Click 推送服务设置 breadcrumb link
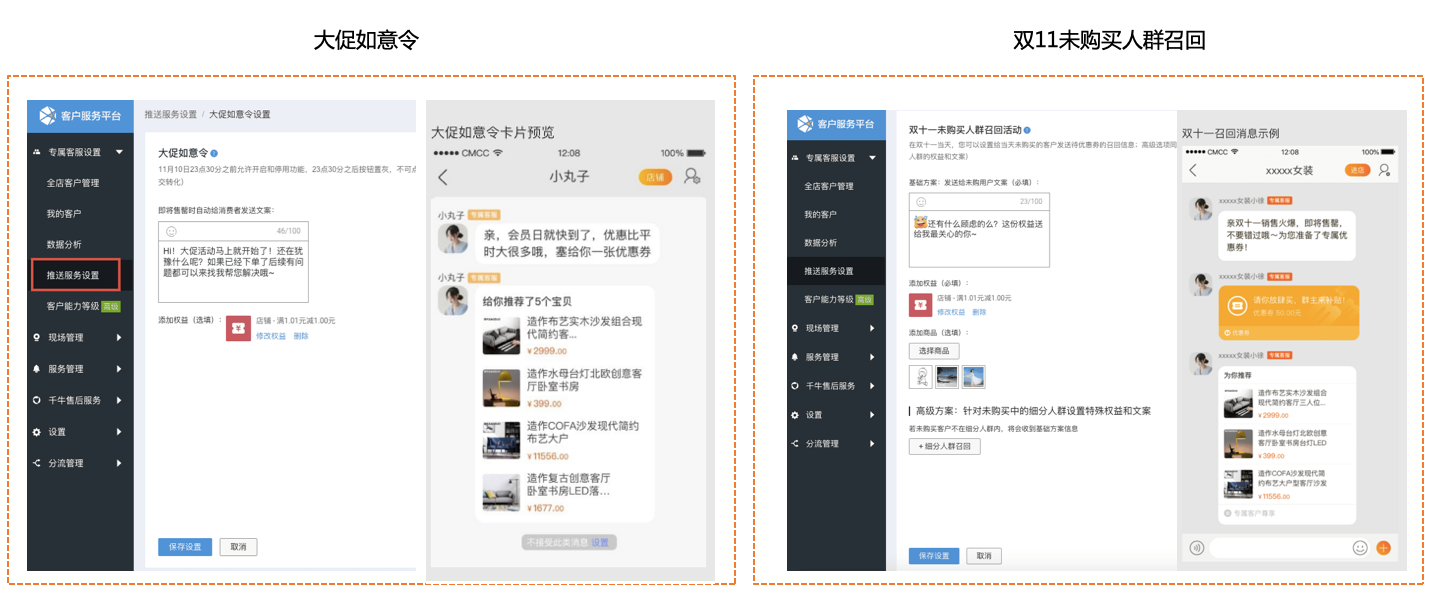 [x=170, y=115]
